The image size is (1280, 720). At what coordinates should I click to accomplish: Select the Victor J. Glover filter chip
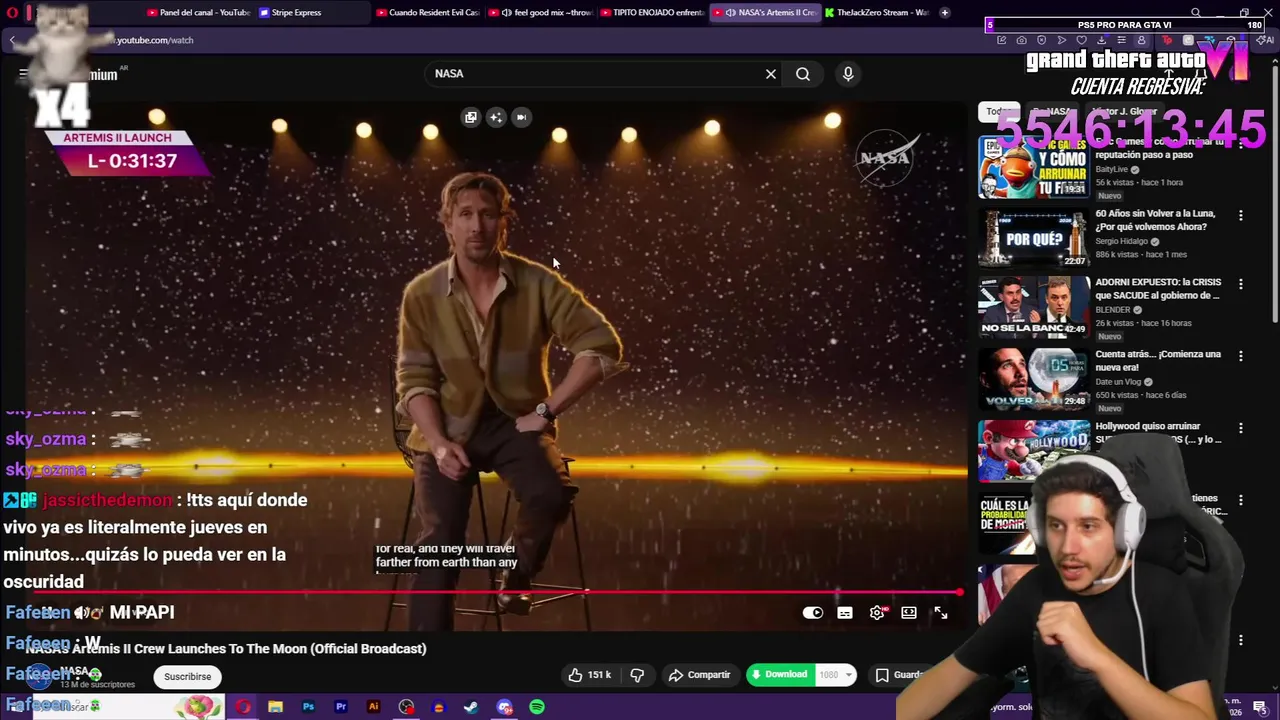pyautogui.click(x=1124, y=112)
